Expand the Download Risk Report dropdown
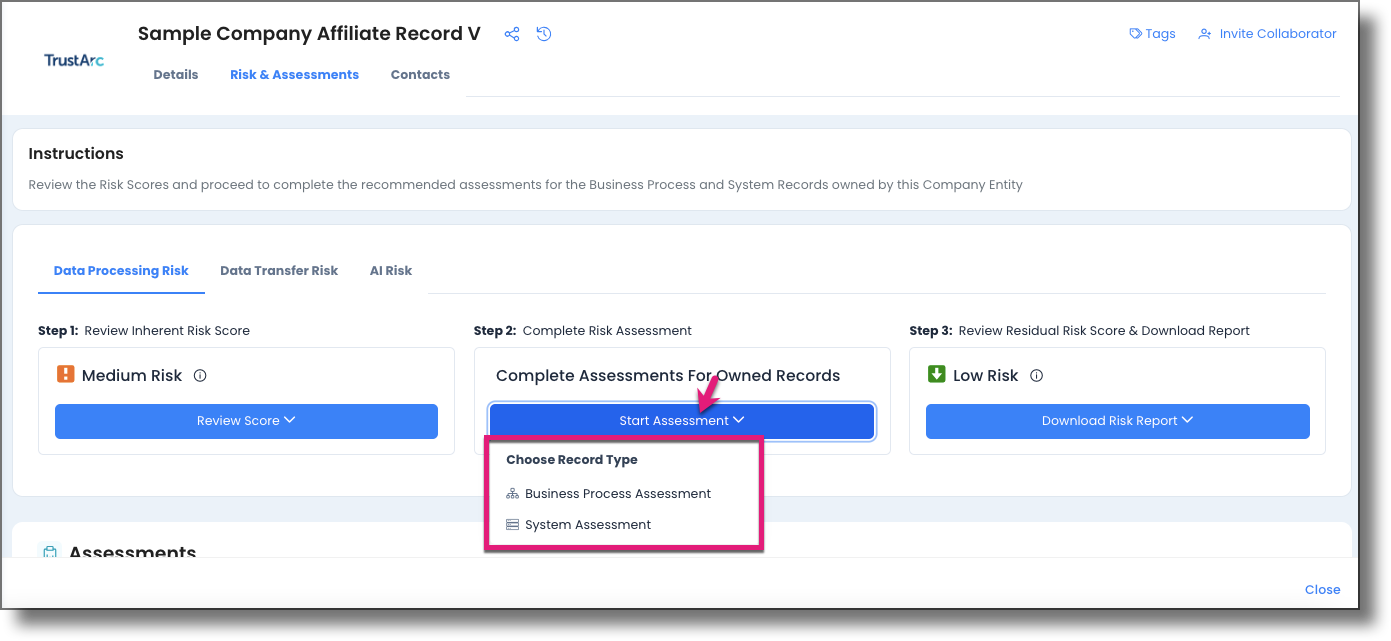Image resolution: width=1391 pixels, height=641 pixels. pyautogui.click(x=1118, y=421)
